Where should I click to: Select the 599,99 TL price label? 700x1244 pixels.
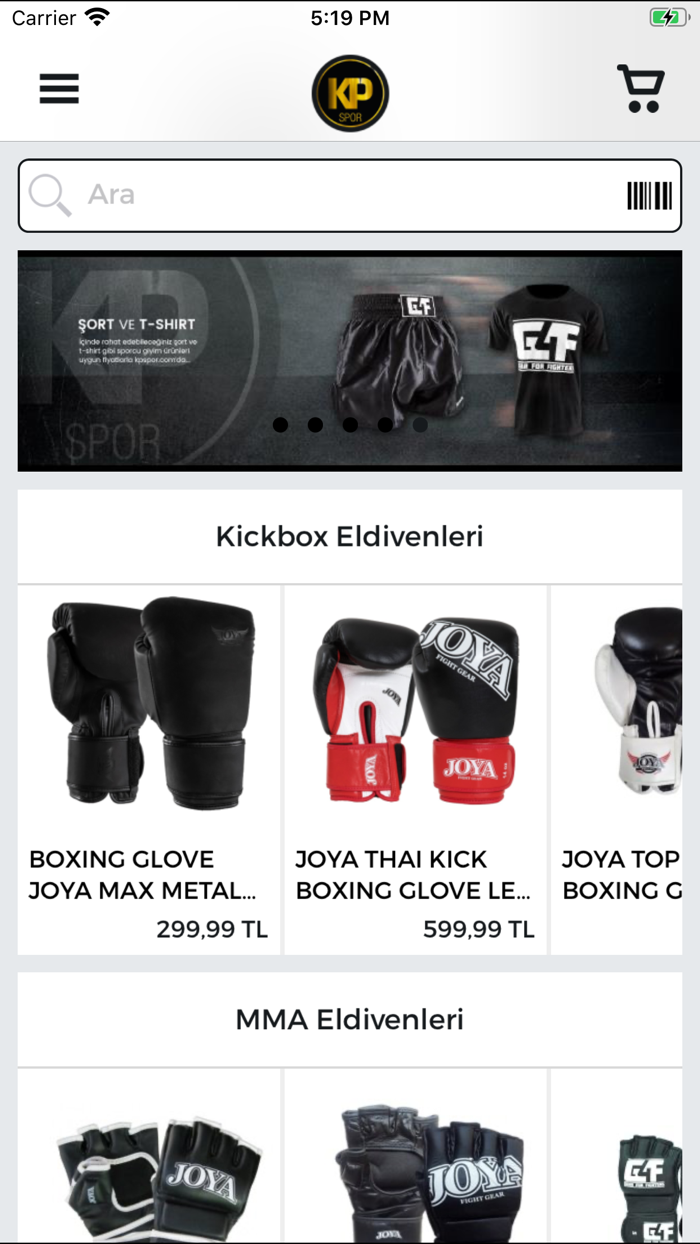479,929
